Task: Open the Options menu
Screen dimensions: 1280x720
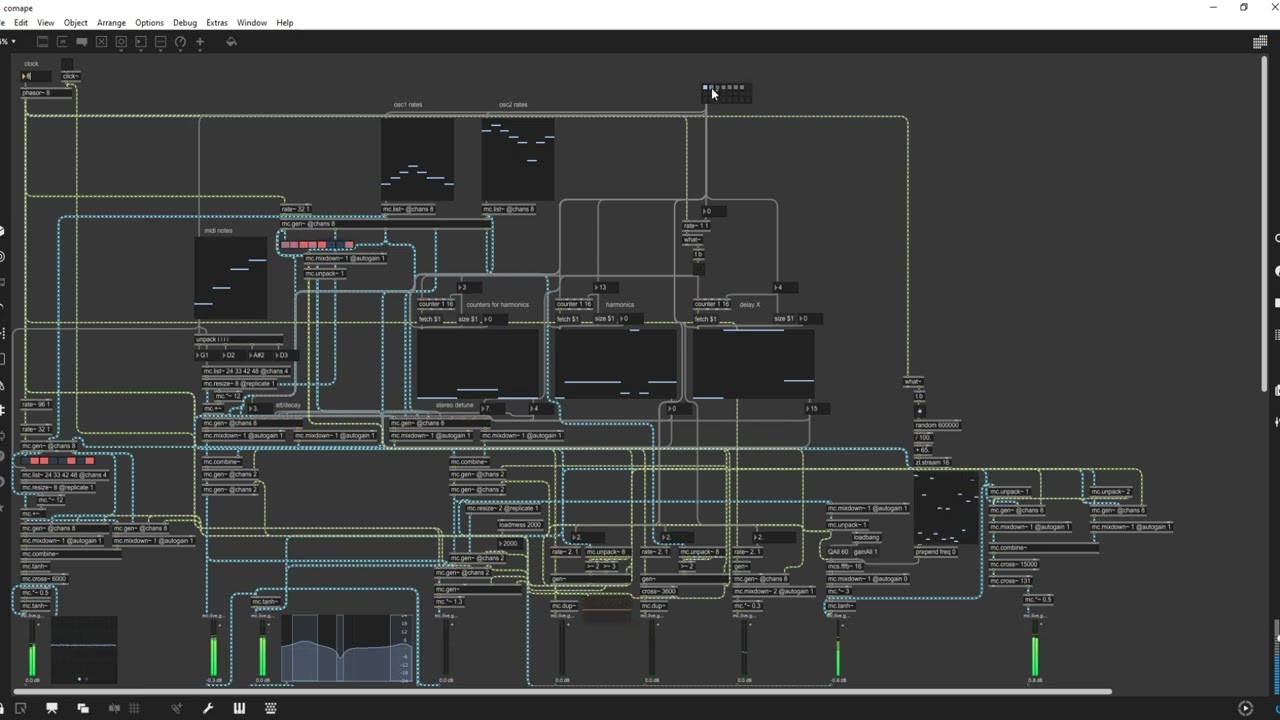Action: tap(149, 22)
